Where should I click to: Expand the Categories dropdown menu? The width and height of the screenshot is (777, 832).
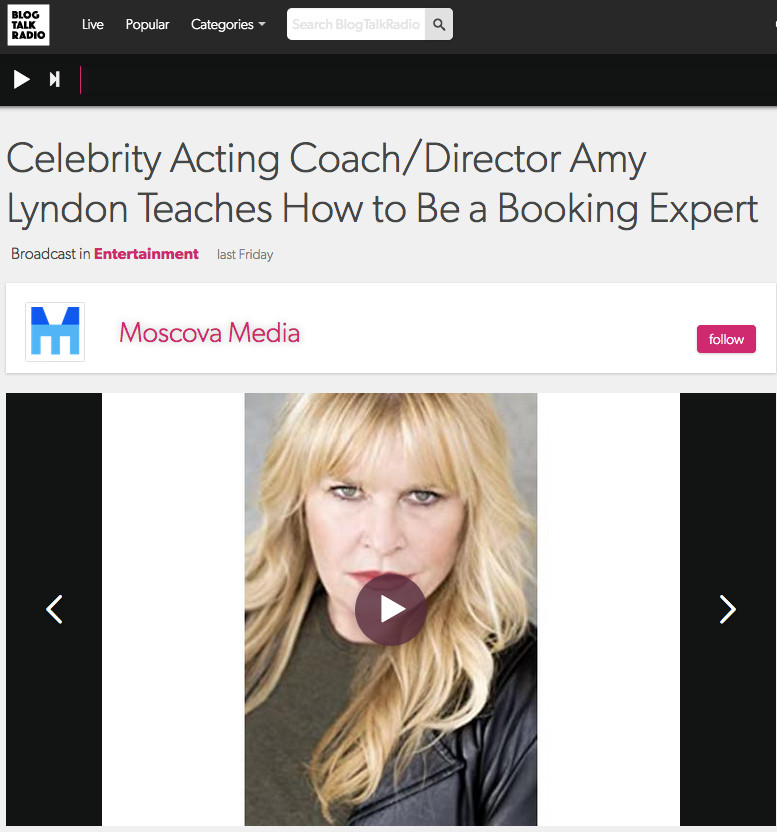(x=228, y=24)
